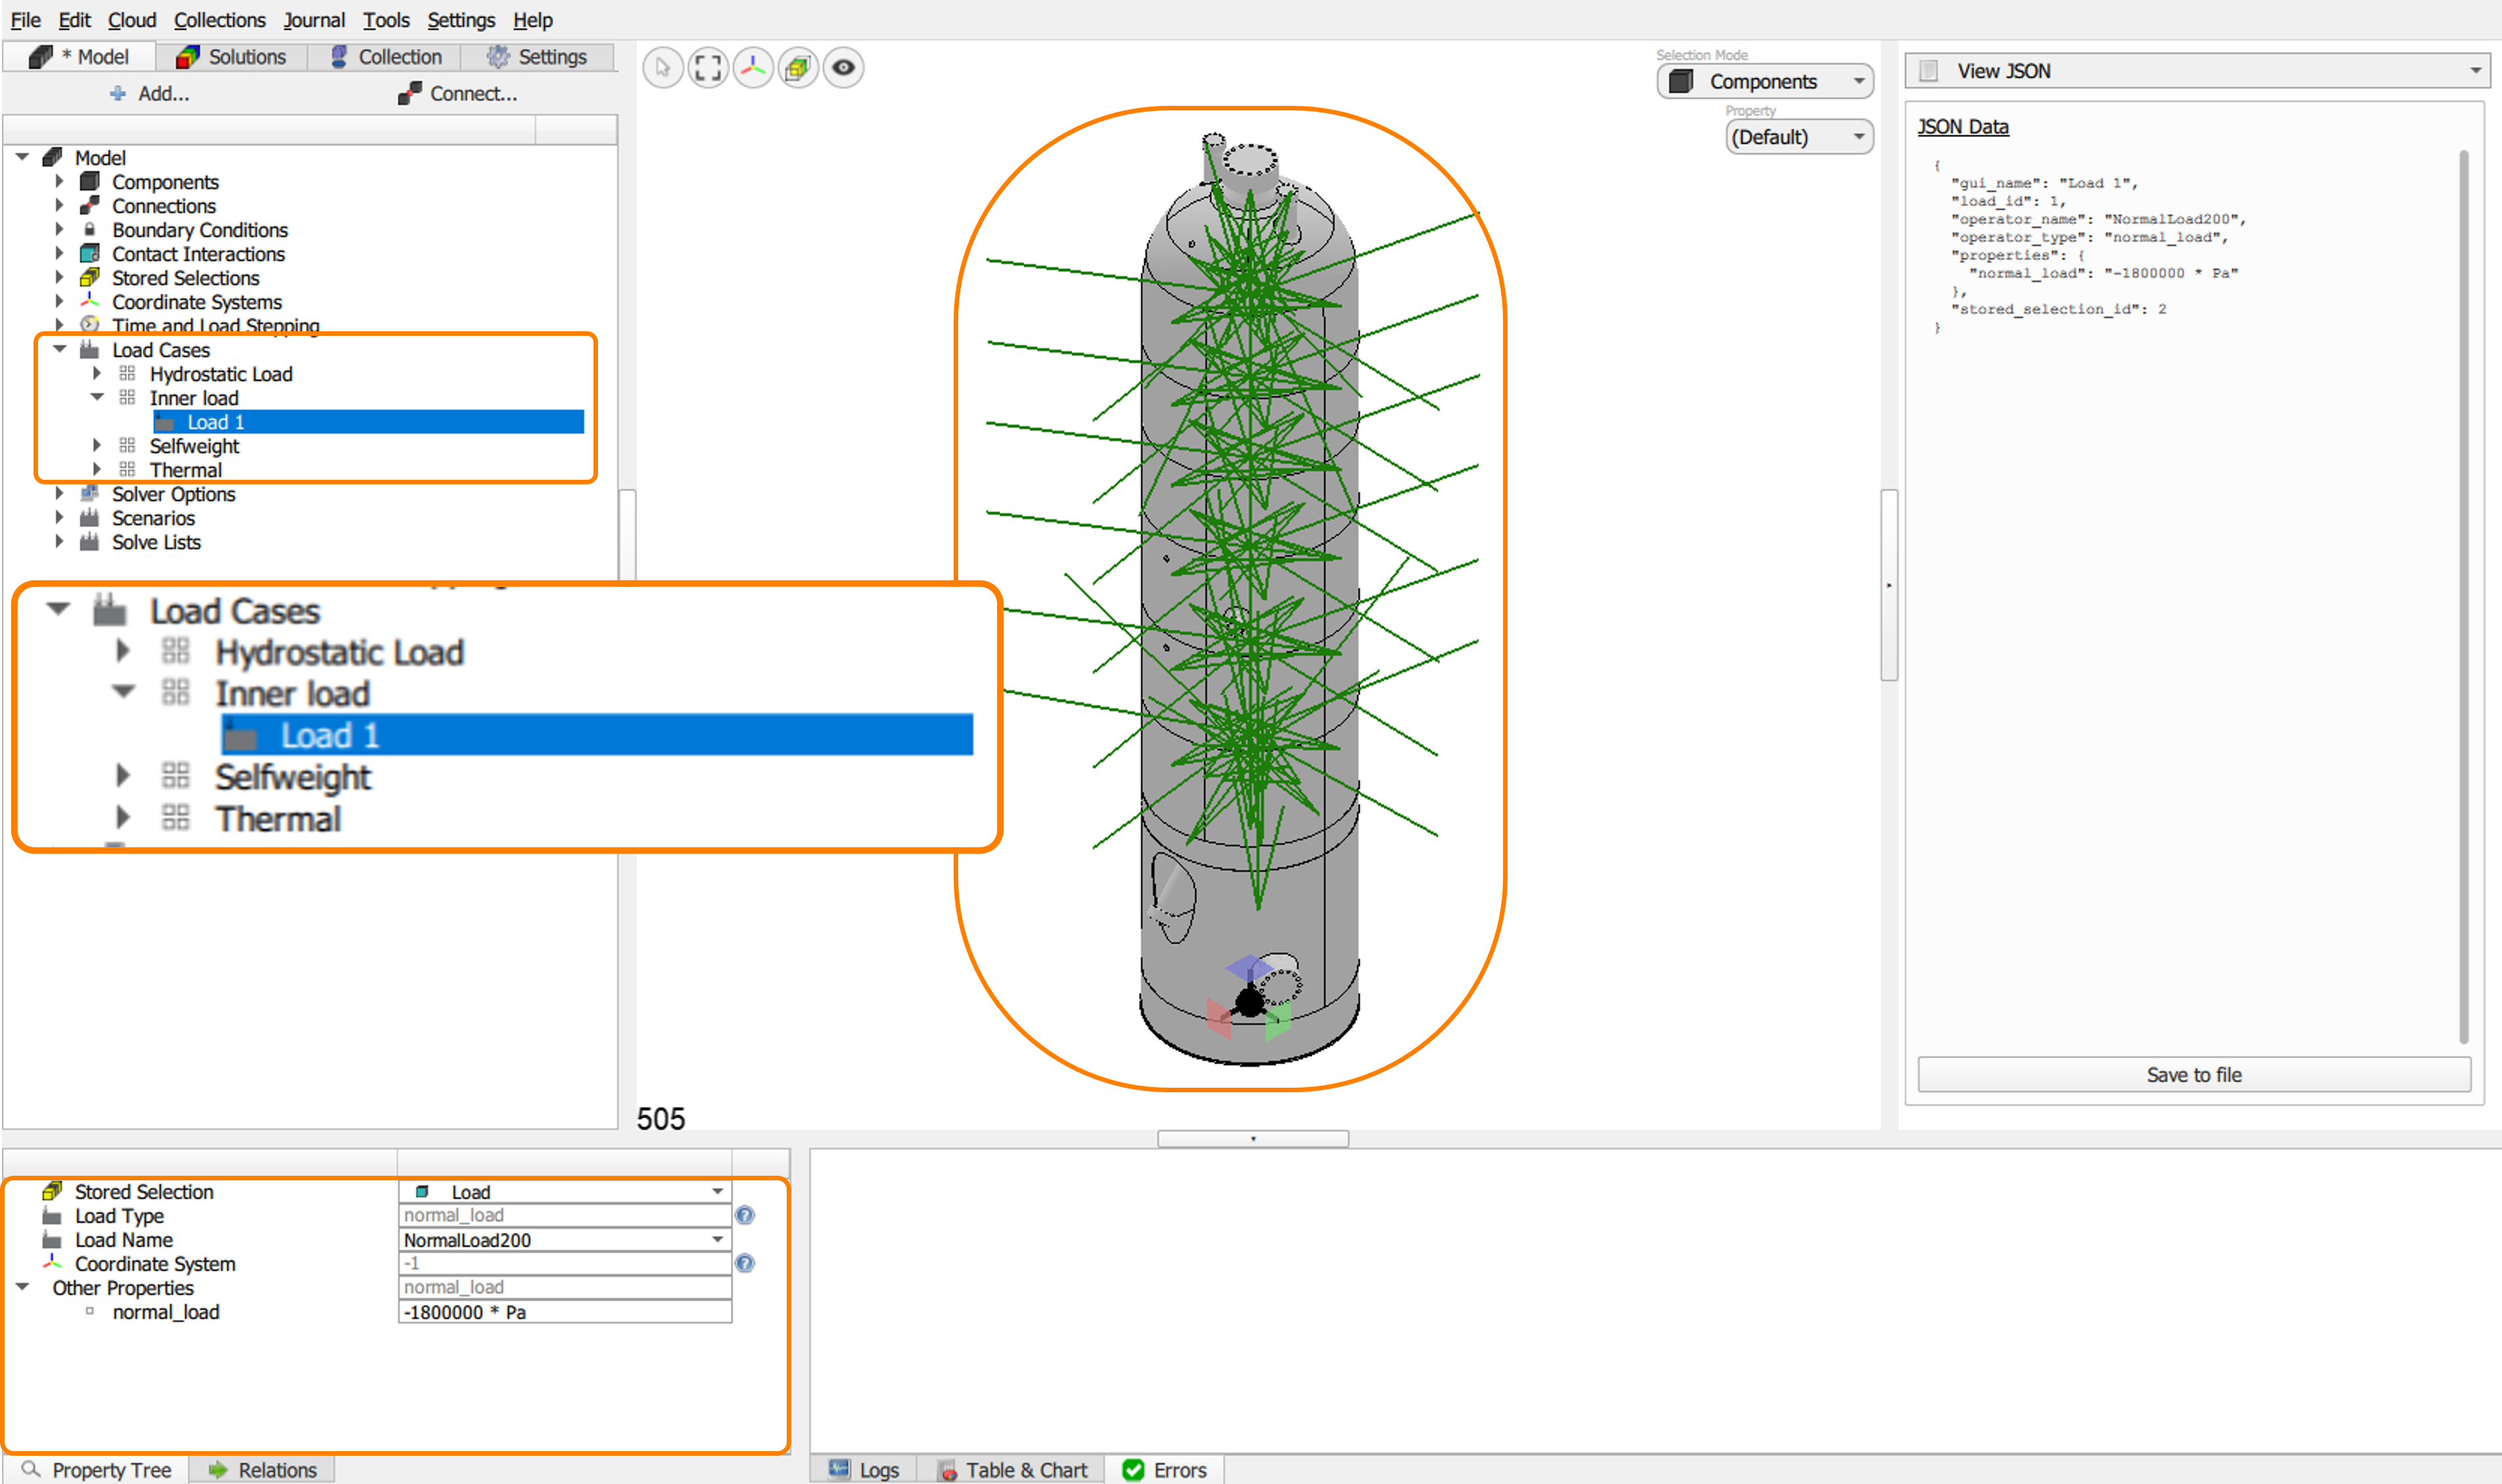Click the yellow-green cube view icon
This screenshot has width=2502, height=1484.
pyautogui.click(x=798, y=68)
